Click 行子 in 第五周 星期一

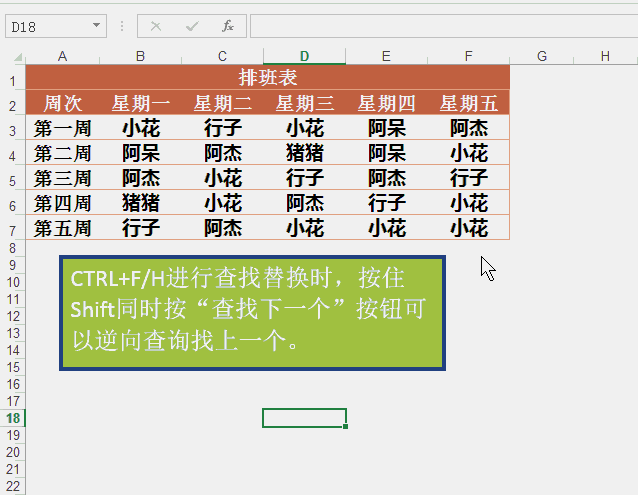(140, 228)
